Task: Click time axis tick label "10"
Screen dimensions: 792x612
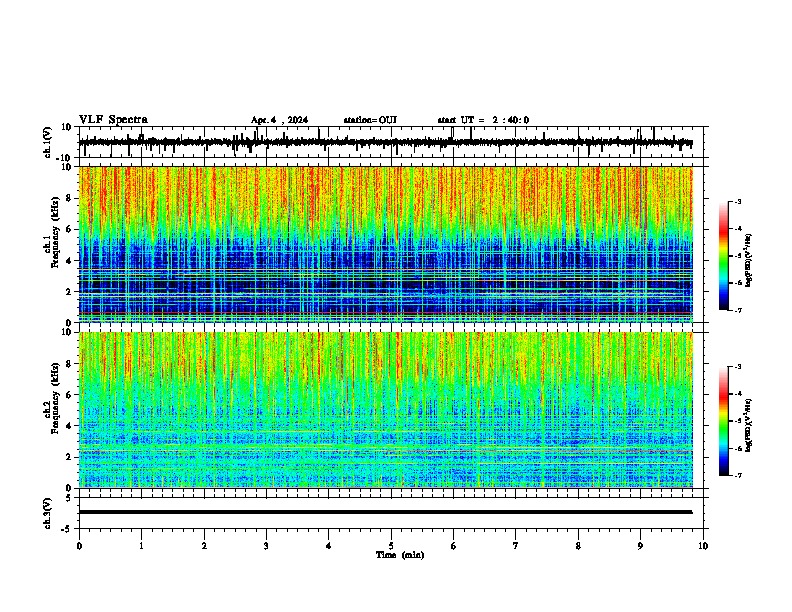Action: point(703,546)
